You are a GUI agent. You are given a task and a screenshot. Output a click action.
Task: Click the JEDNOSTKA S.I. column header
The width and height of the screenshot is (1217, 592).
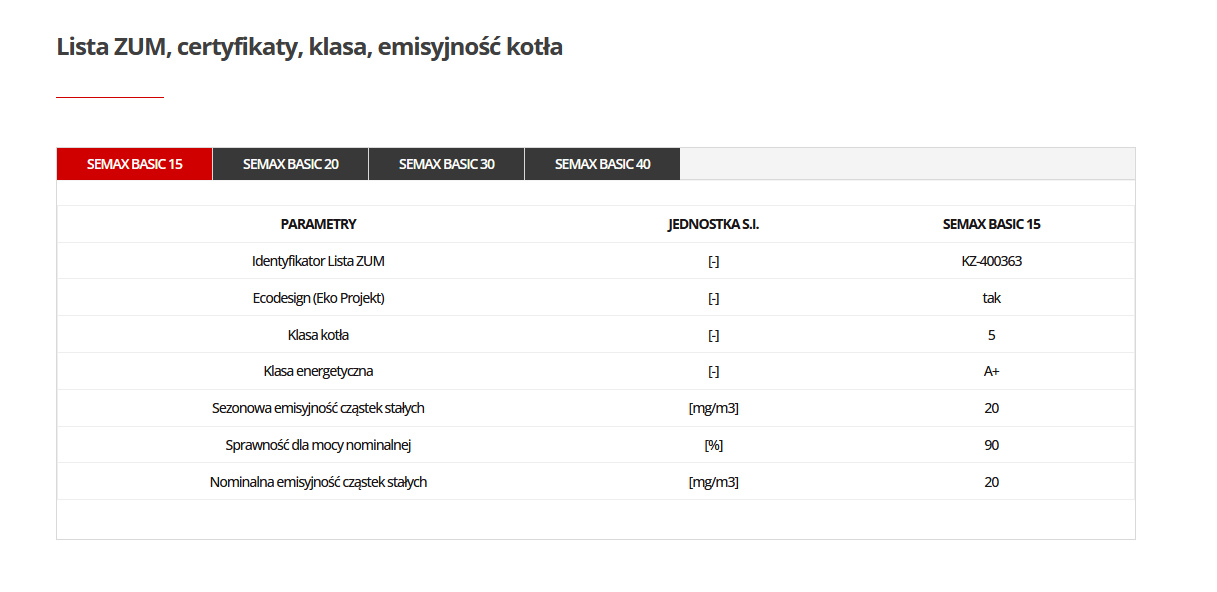[x=713, y=224]
